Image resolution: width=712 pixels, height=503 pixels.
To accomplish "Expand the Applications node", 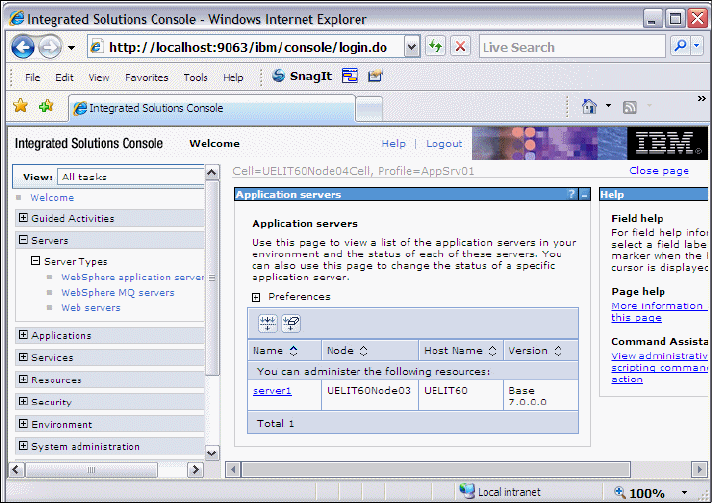I will coord(23,335).
